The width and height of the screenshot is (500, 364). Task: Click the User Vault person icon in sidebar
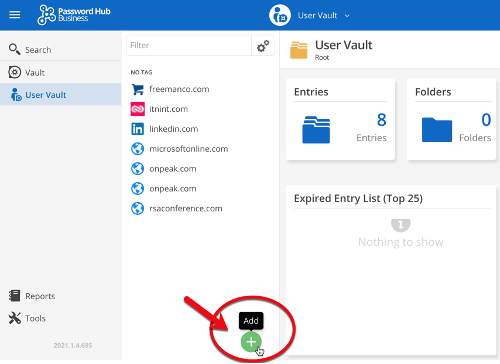(16, 95)
